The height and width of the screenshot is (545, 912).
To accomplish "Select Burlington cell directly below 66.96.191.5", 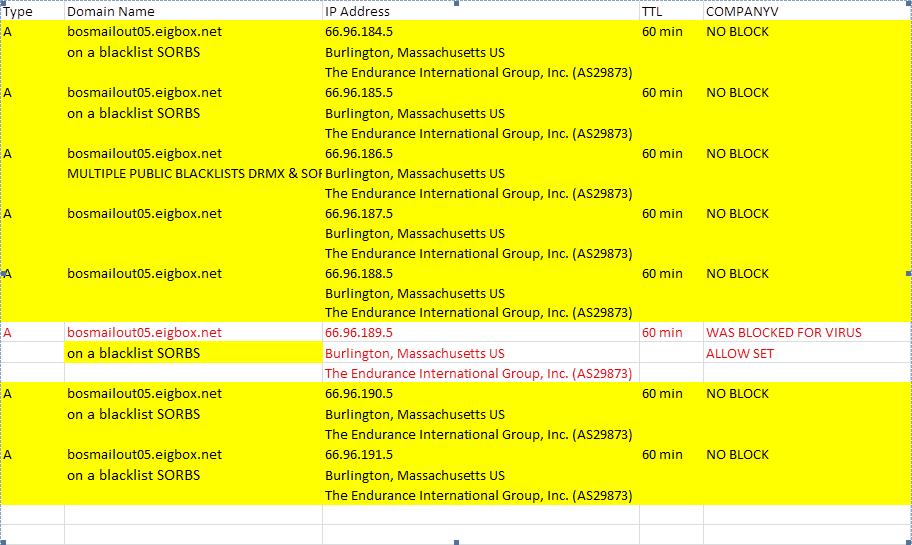I will [480, 475].
